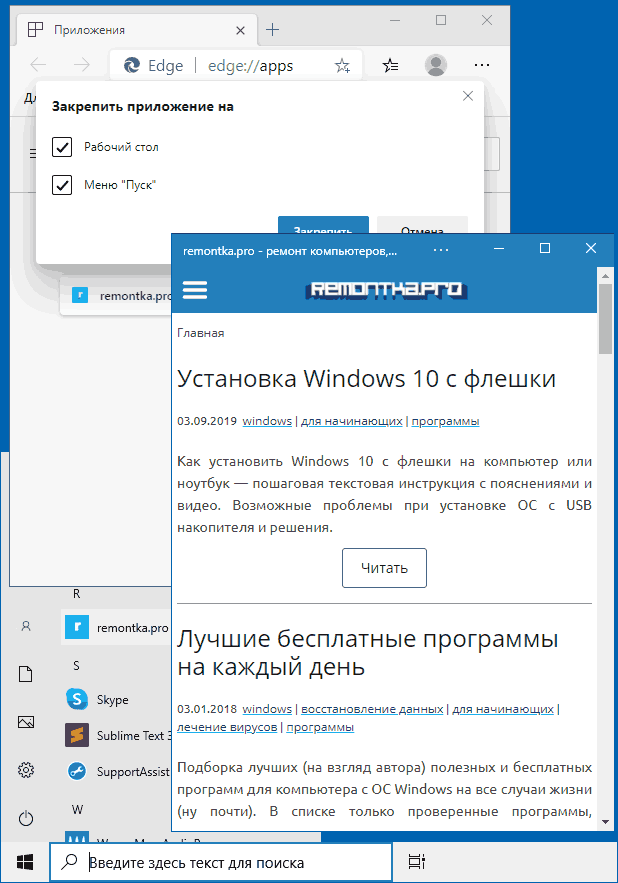The image size is (618, 883).
Task: Click the Start menu power icon
Action: pyautogui.click(x=26, y=818)
